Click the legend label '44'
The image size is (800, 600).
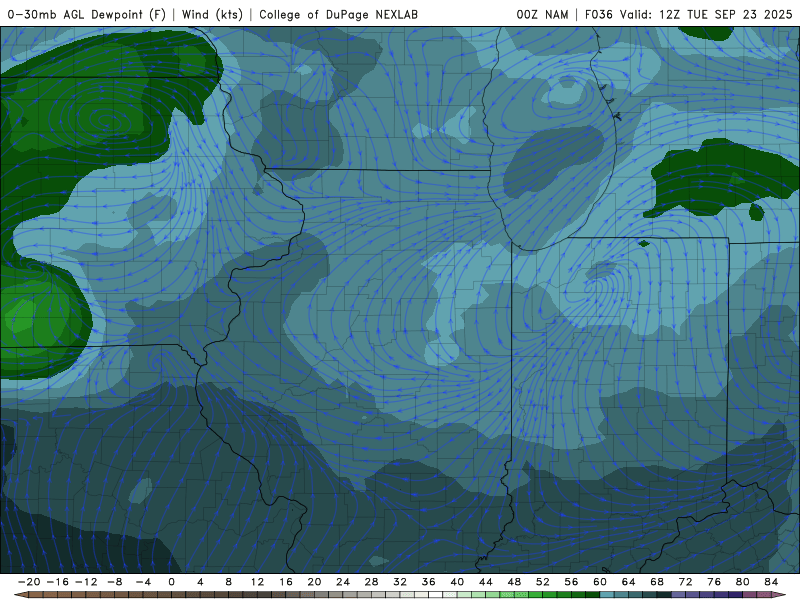pyautogui.click(x=486, y=582)
